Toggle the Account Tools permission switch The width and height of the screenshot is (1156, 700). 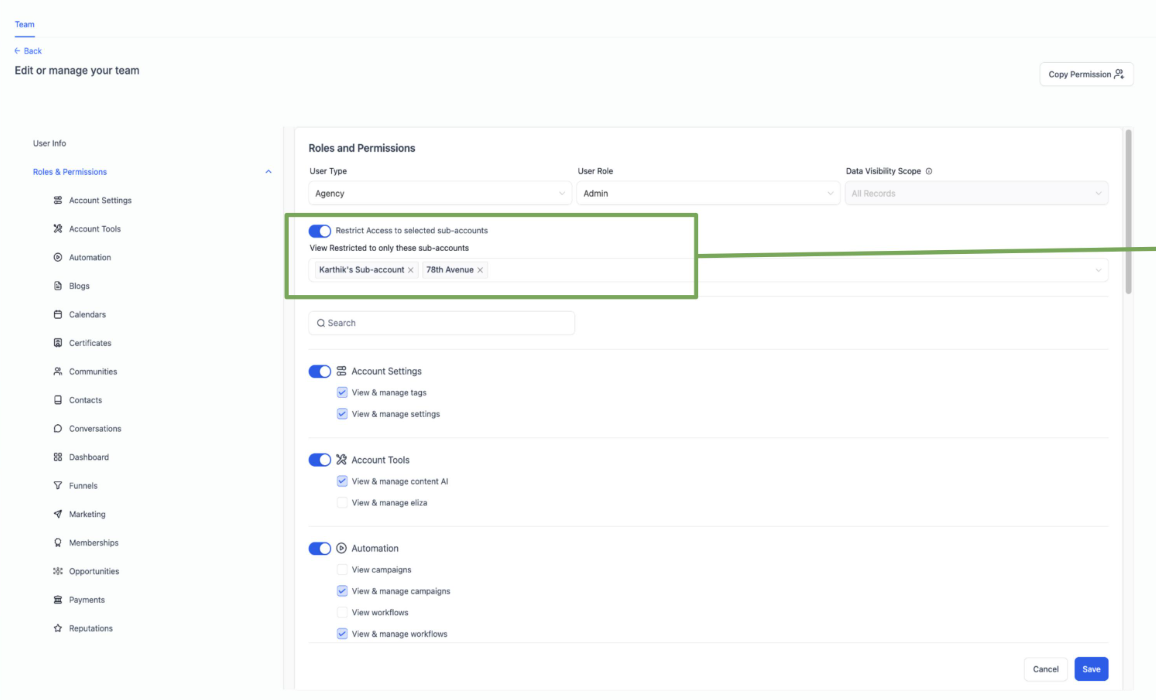(x=319, y=460)
